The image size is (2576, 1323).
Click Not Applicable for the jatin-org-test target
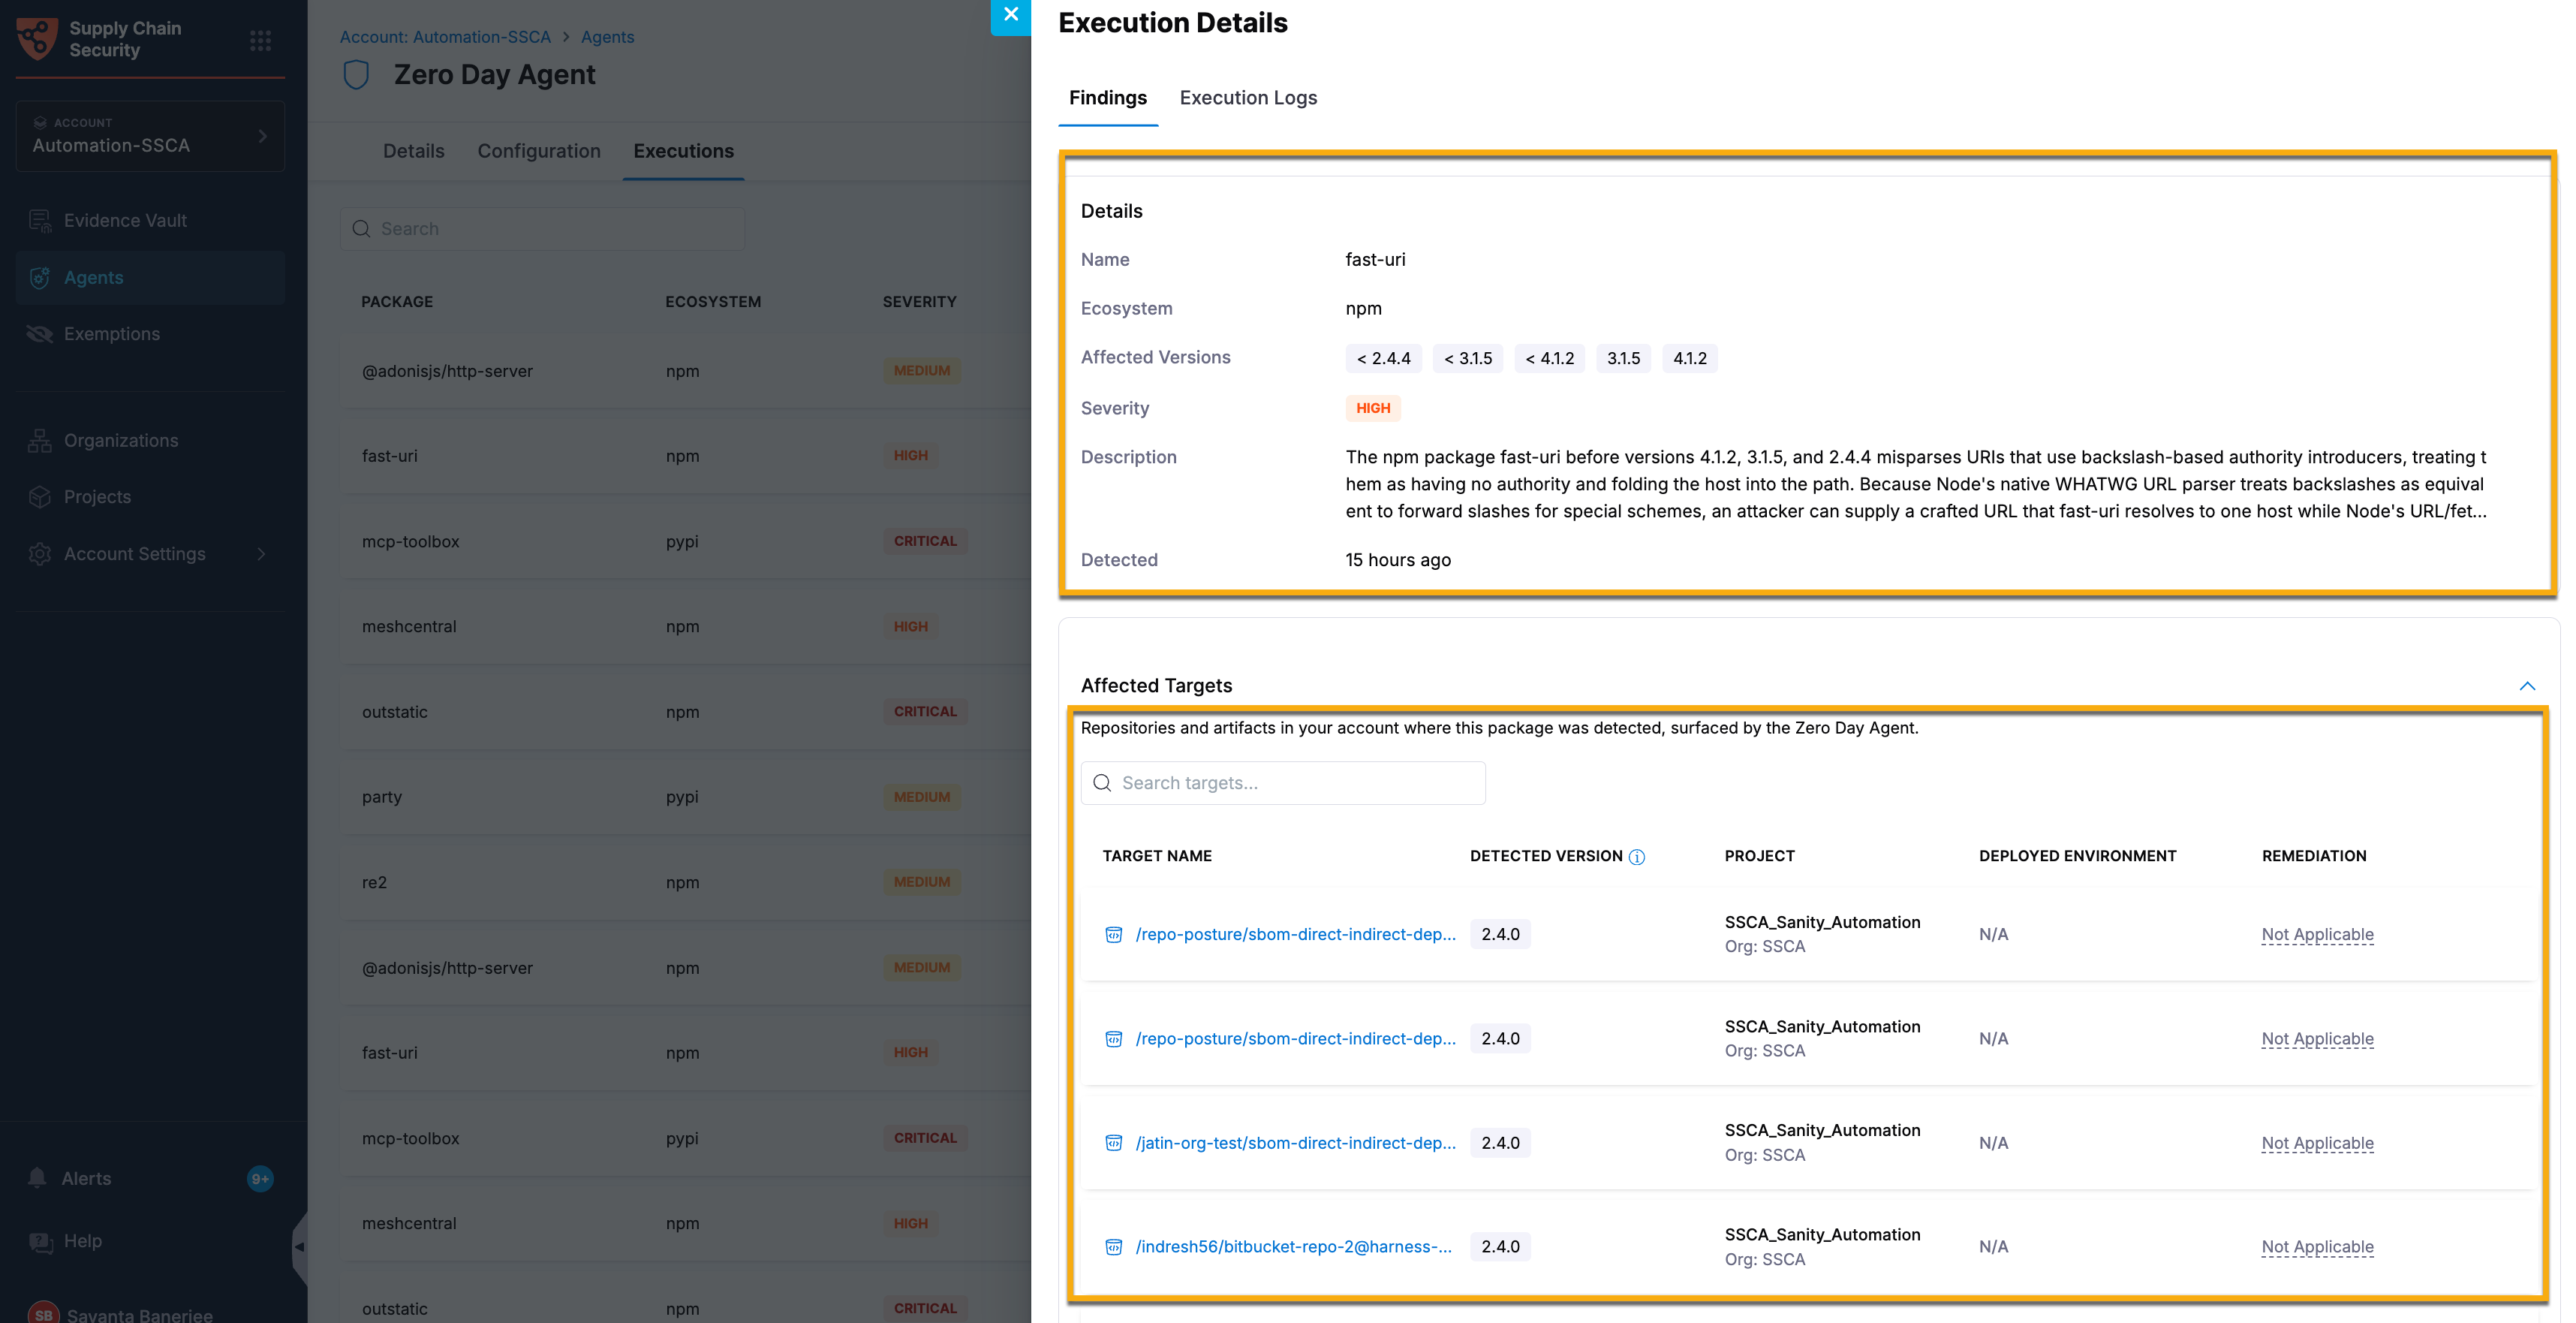(2317, 1143)
